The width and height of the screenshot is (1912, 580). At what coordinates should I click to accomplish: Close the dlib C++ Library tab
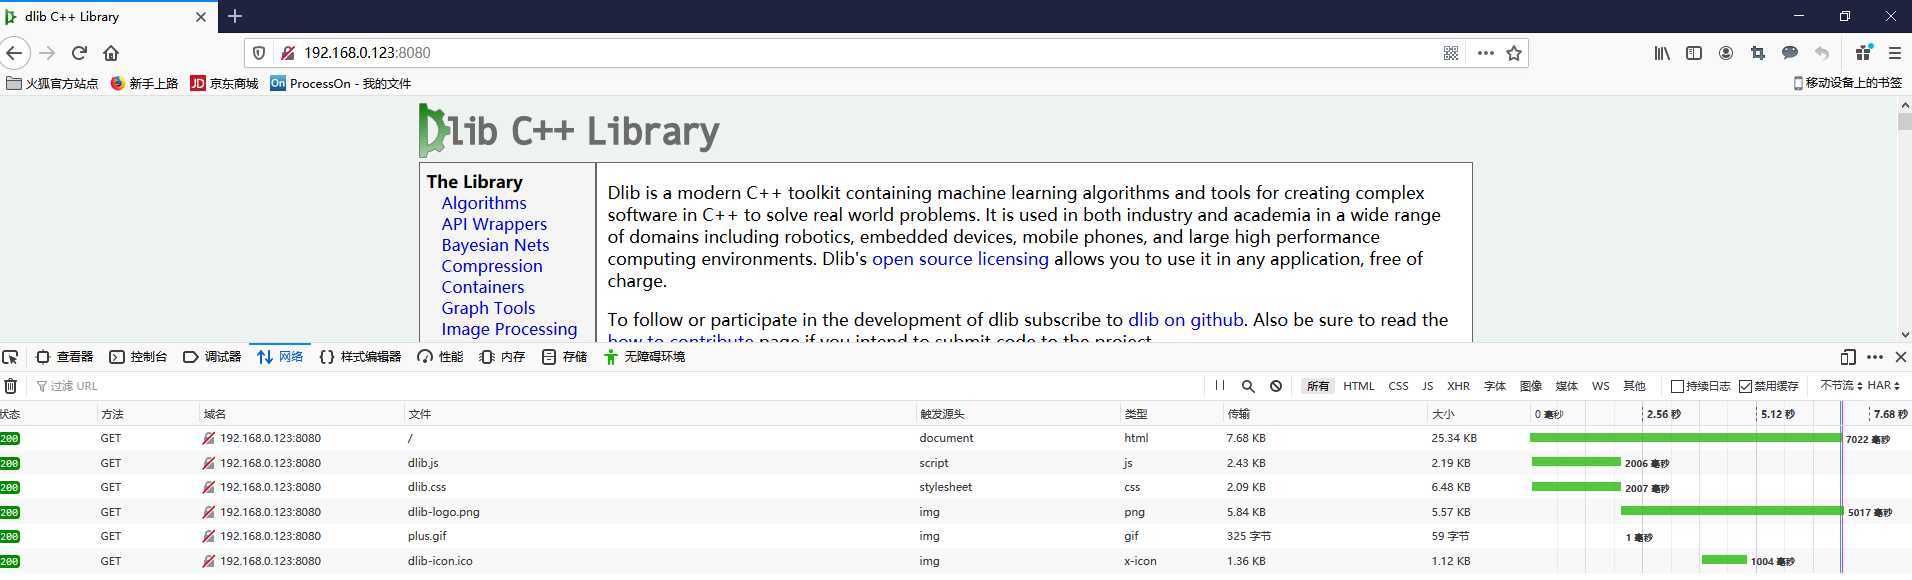[201, 17]
